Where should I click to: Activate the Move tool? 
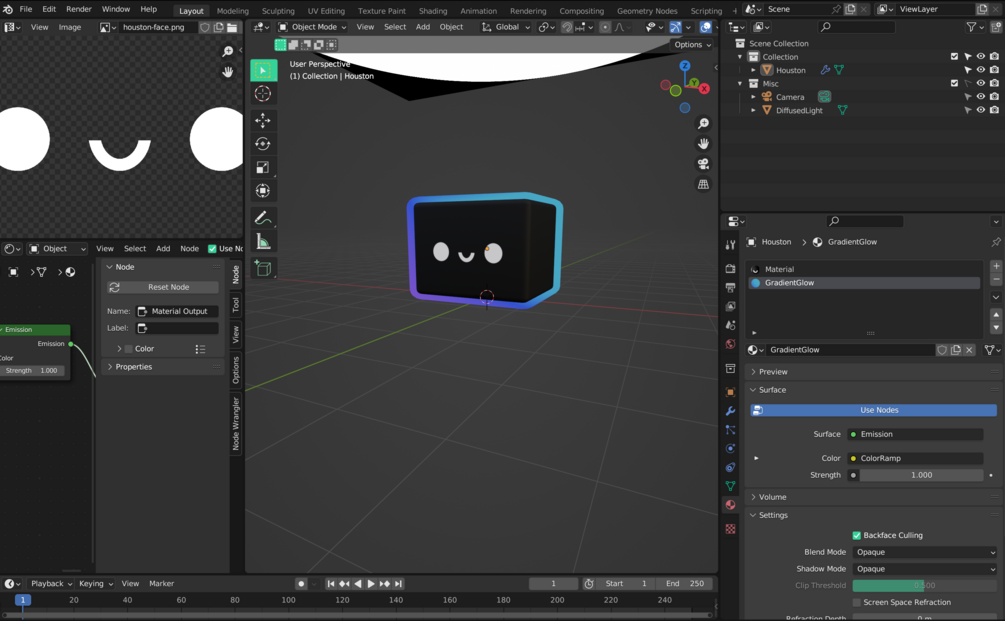(263, 120)
